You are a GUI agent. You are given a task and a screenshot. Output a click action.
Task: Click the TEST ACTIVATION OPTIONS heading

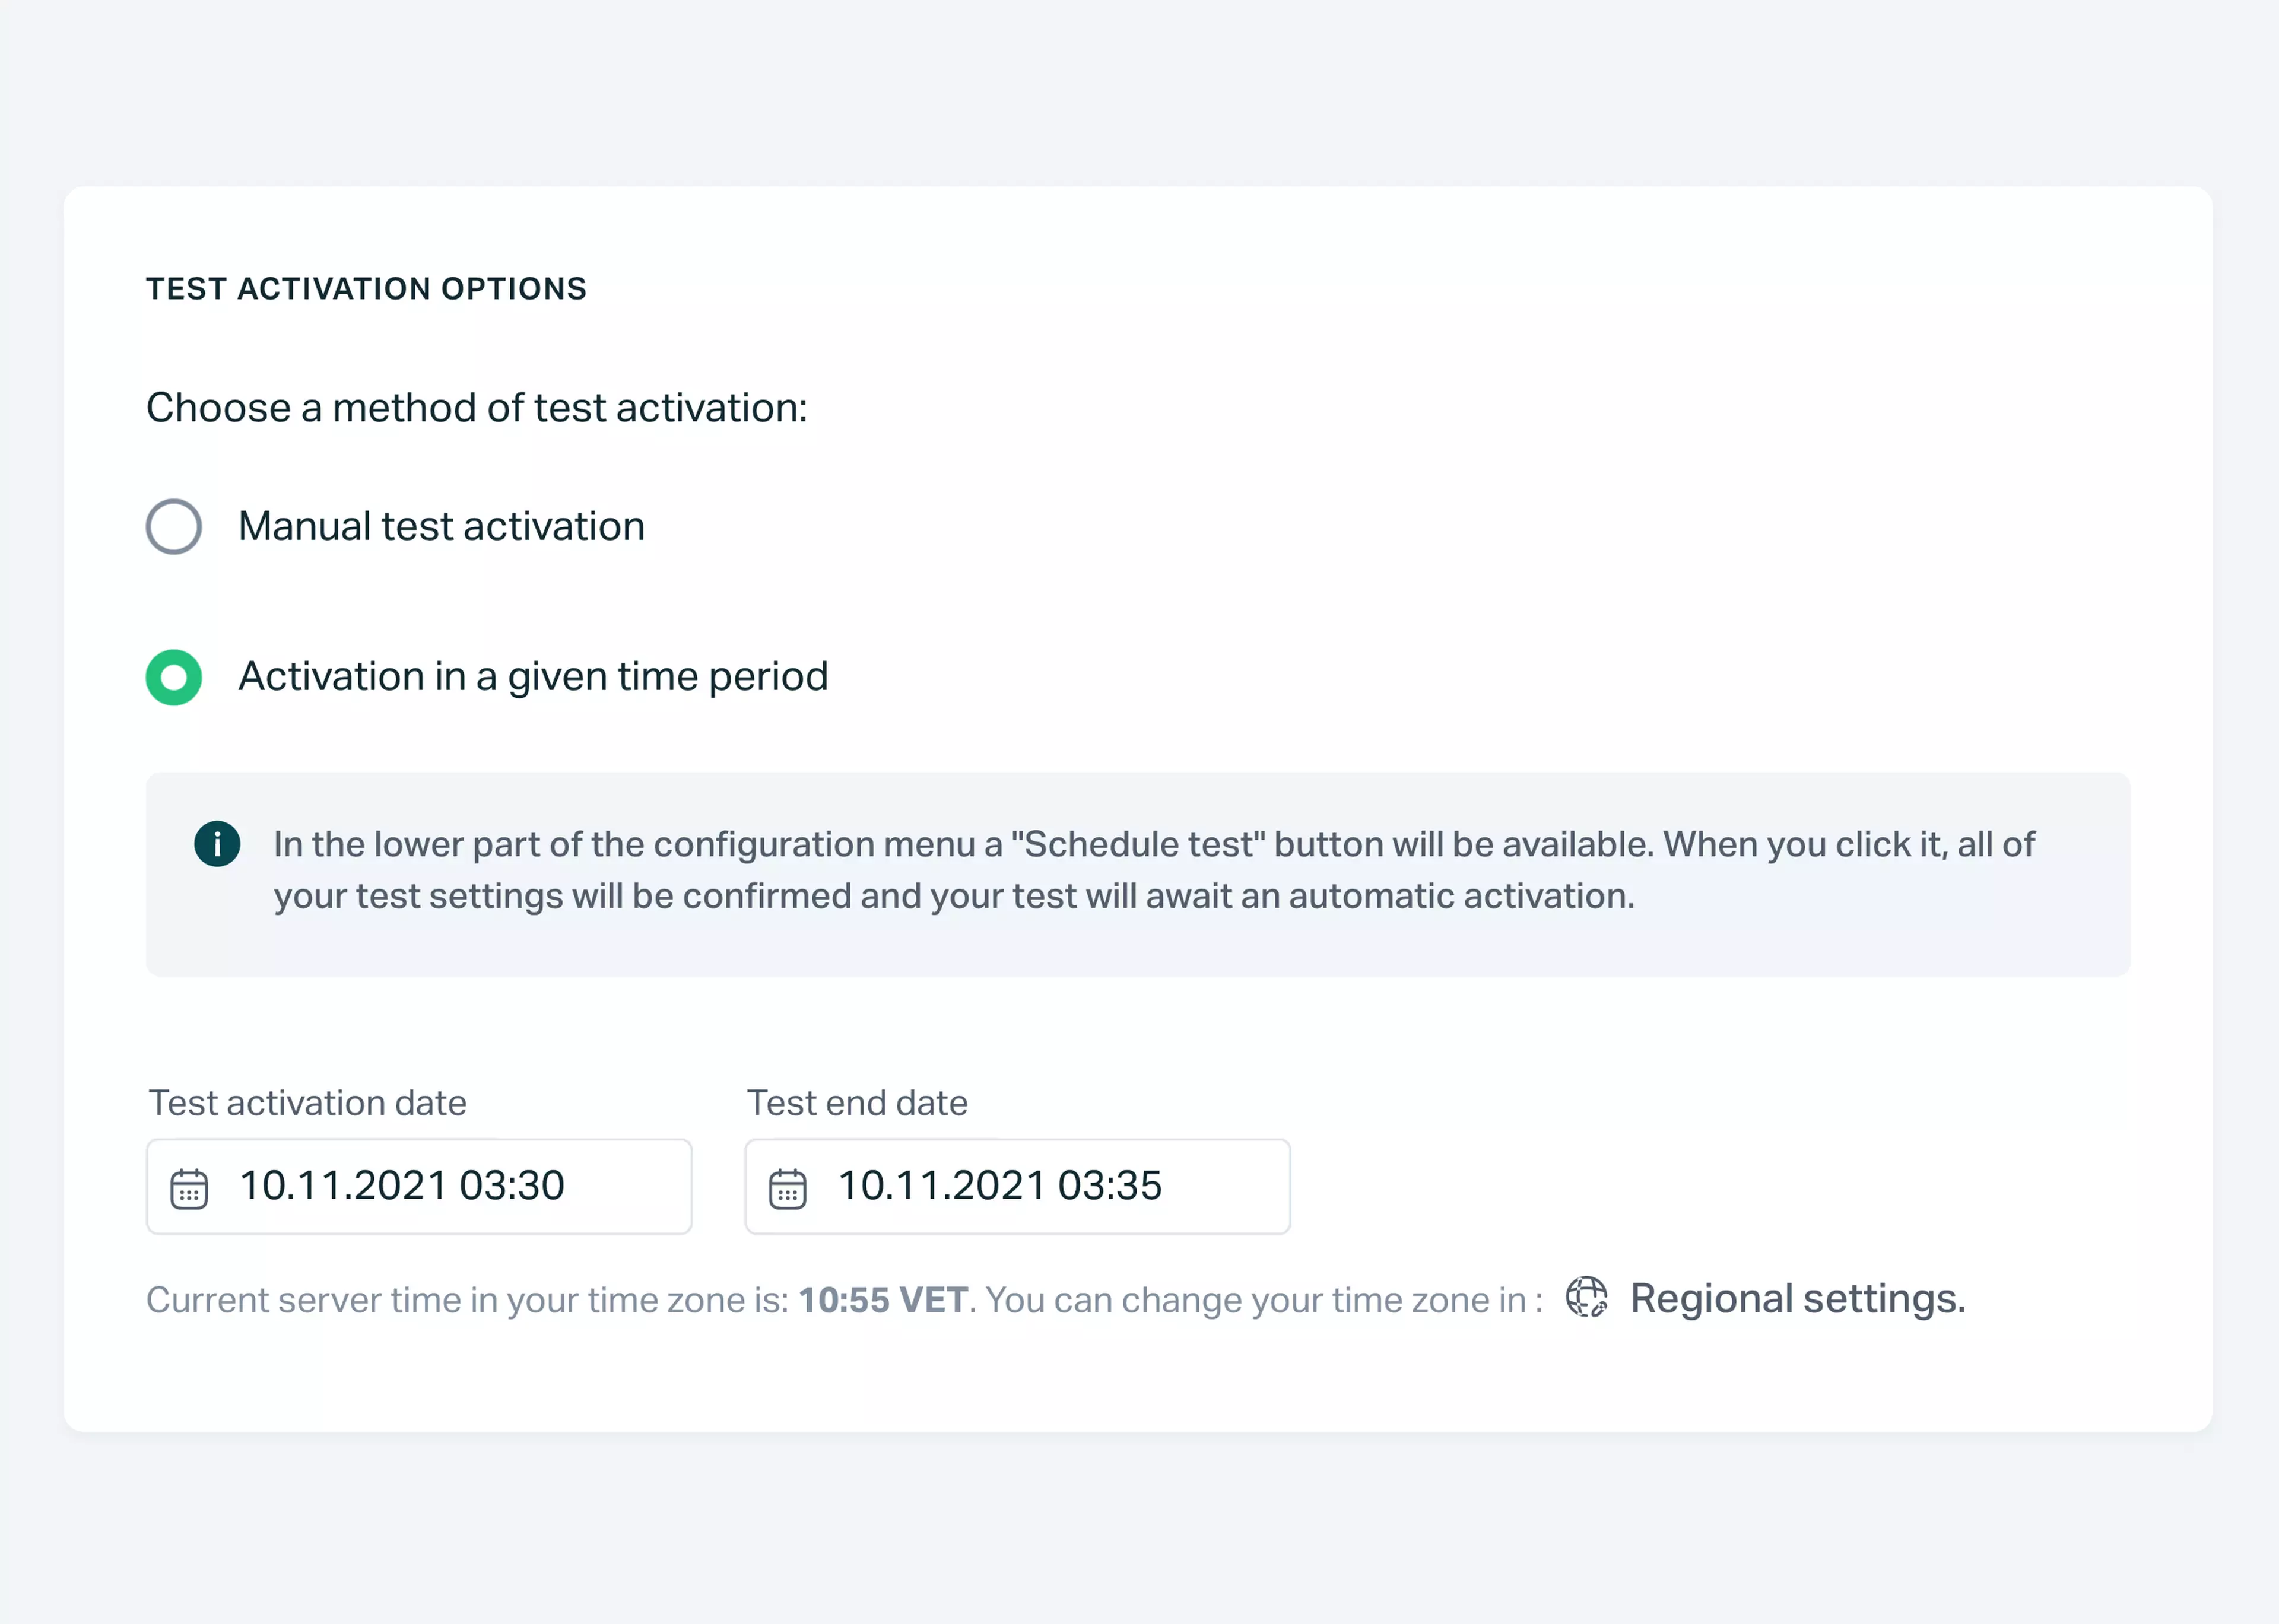click(x=366, y=288)
